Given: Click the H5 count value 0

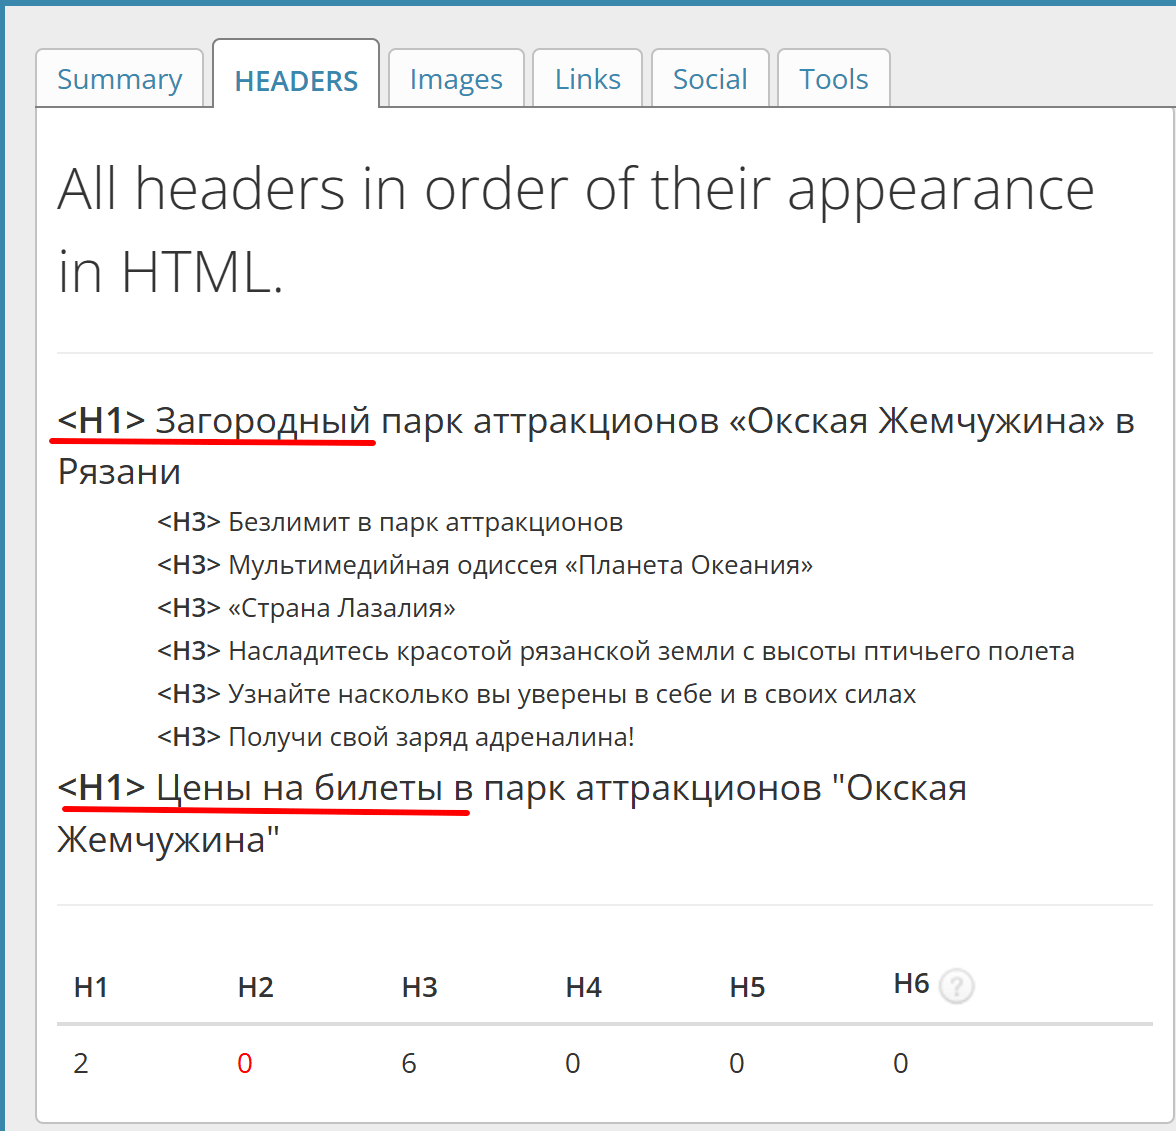Looking at the screenshot, I should pos(736,1064).
